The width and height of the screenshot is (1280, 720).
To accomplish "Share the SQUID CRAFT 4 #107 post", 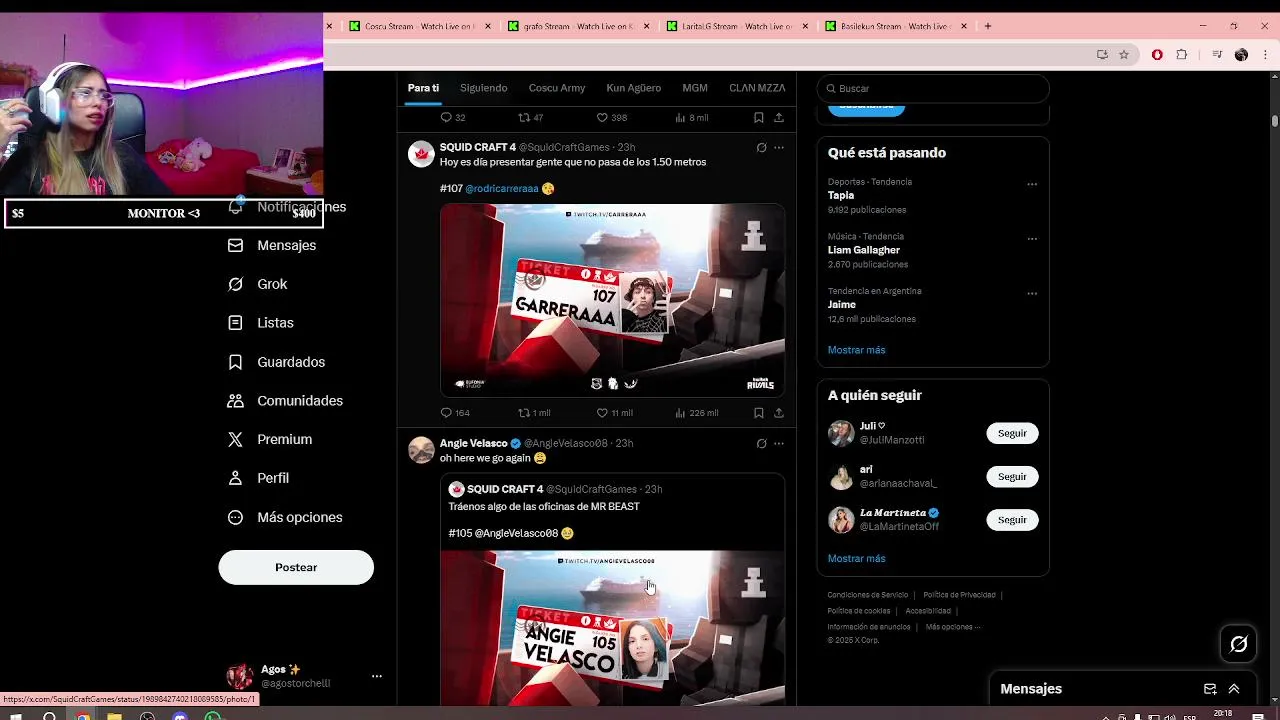I will (x=779, y=413).
